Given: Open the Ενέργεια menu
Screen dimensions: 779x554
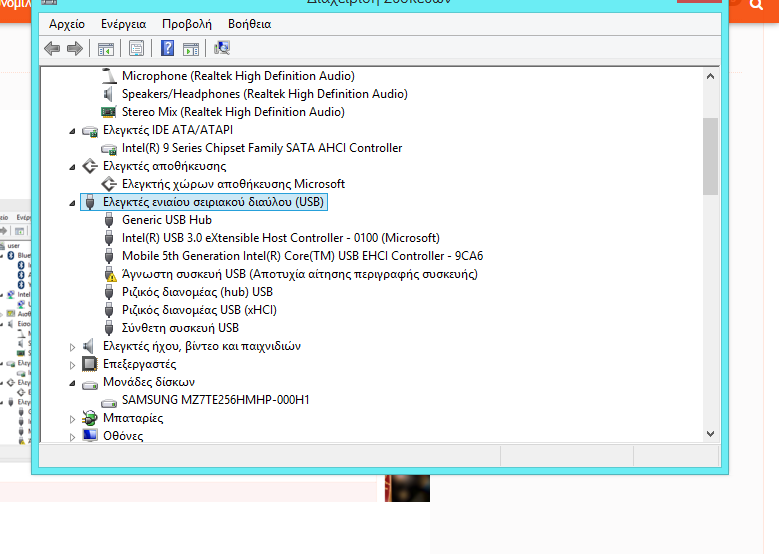Looking at the screenshot, I should pyautogui.click(x=123, y=23).
